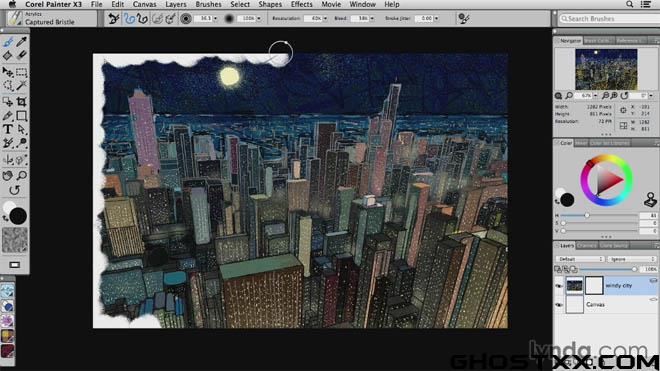Viewport: 660px width, 371px height.
Task: Select the Text tool
Action: 8,129
